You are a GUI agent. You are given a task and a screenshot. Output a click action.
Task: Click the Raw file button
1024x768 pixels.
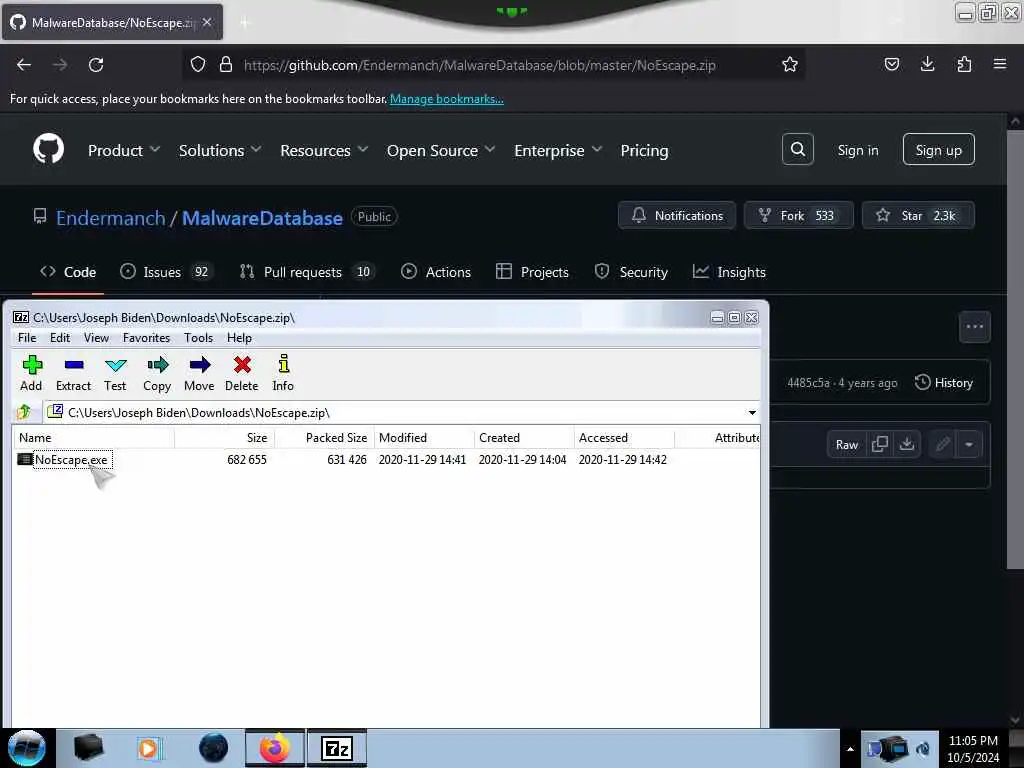[x=846, y=445]
